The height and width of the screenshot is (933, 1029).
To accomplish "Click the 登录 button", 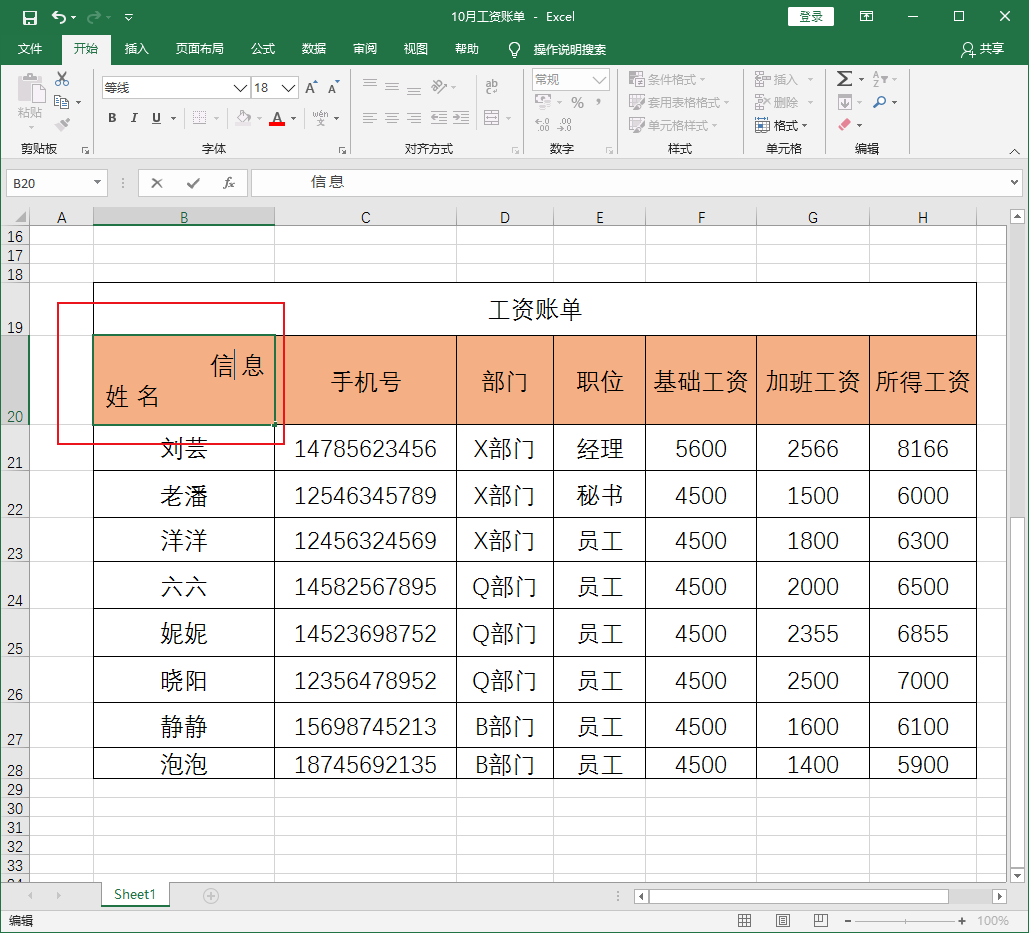I will (x=810, y=16).
